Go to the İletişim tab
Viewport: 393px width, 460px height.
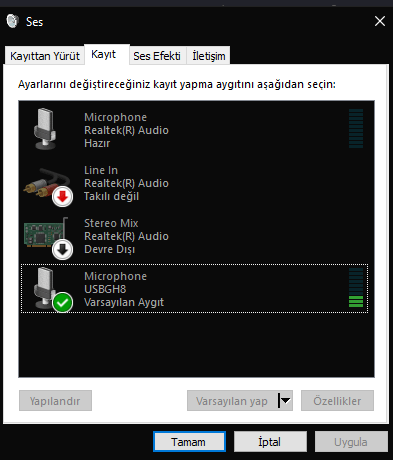pos(209,56)
